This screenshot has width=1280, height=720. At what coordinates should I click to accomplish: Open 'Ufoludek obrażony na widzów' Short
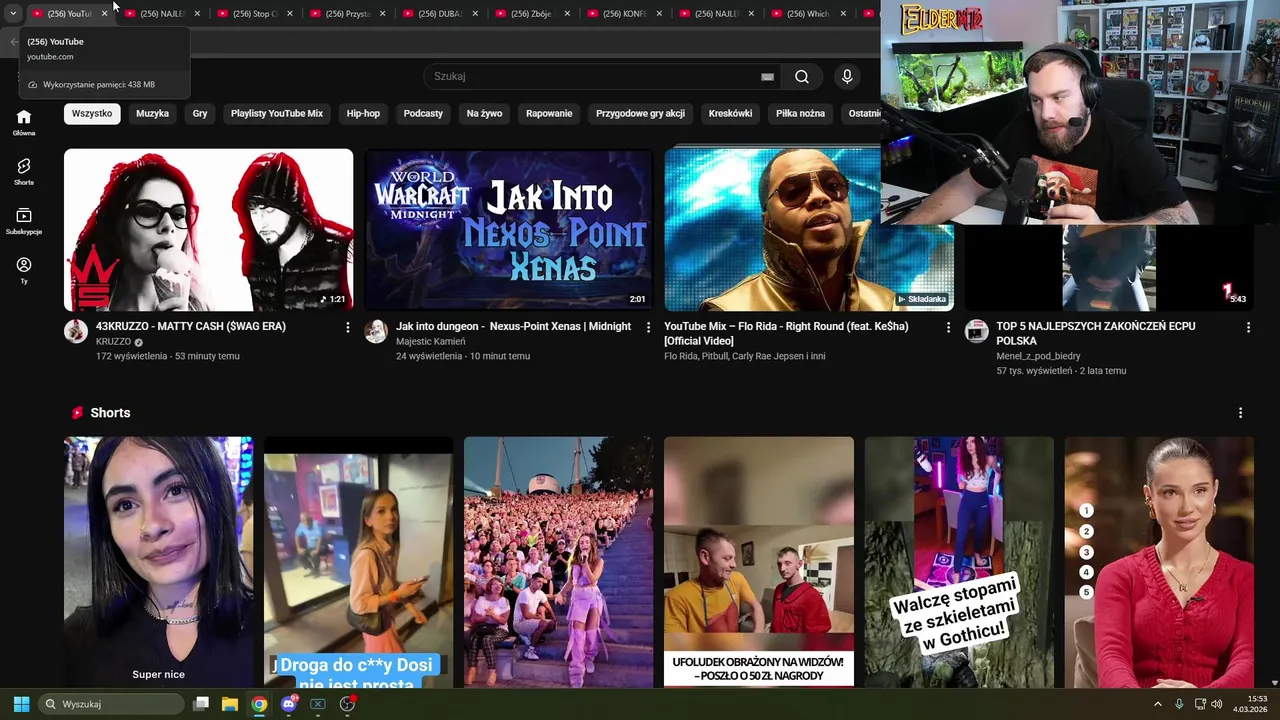click(x=758, y=562)
